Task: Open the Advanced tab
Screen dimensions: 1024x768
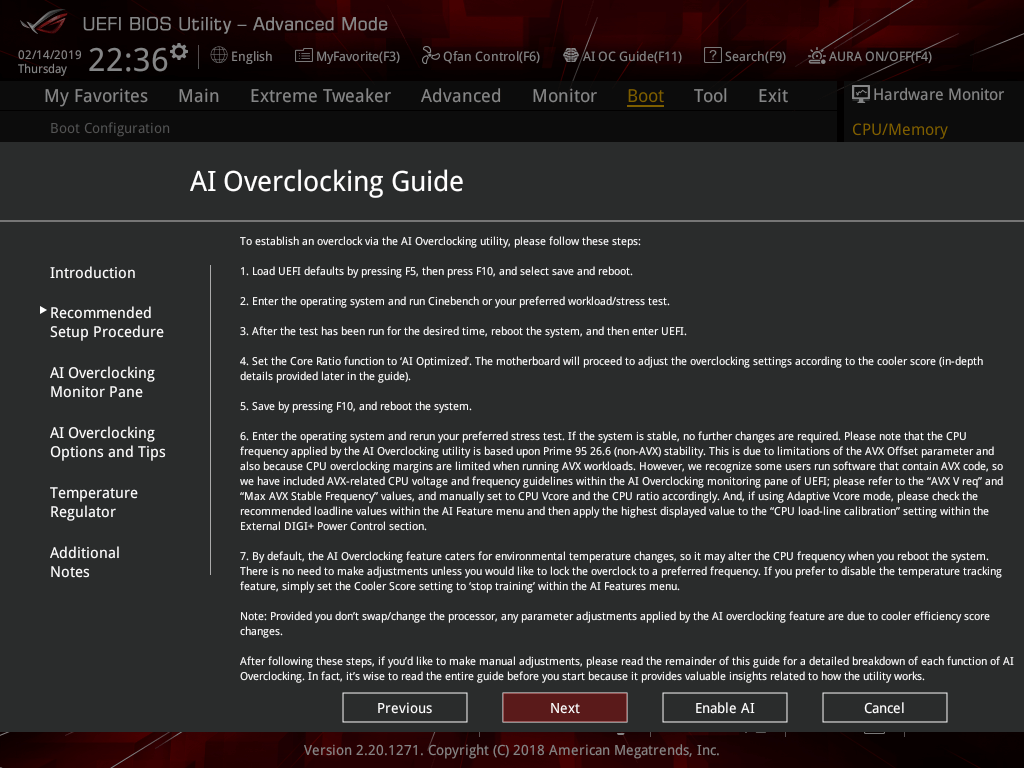Action: 460,96
